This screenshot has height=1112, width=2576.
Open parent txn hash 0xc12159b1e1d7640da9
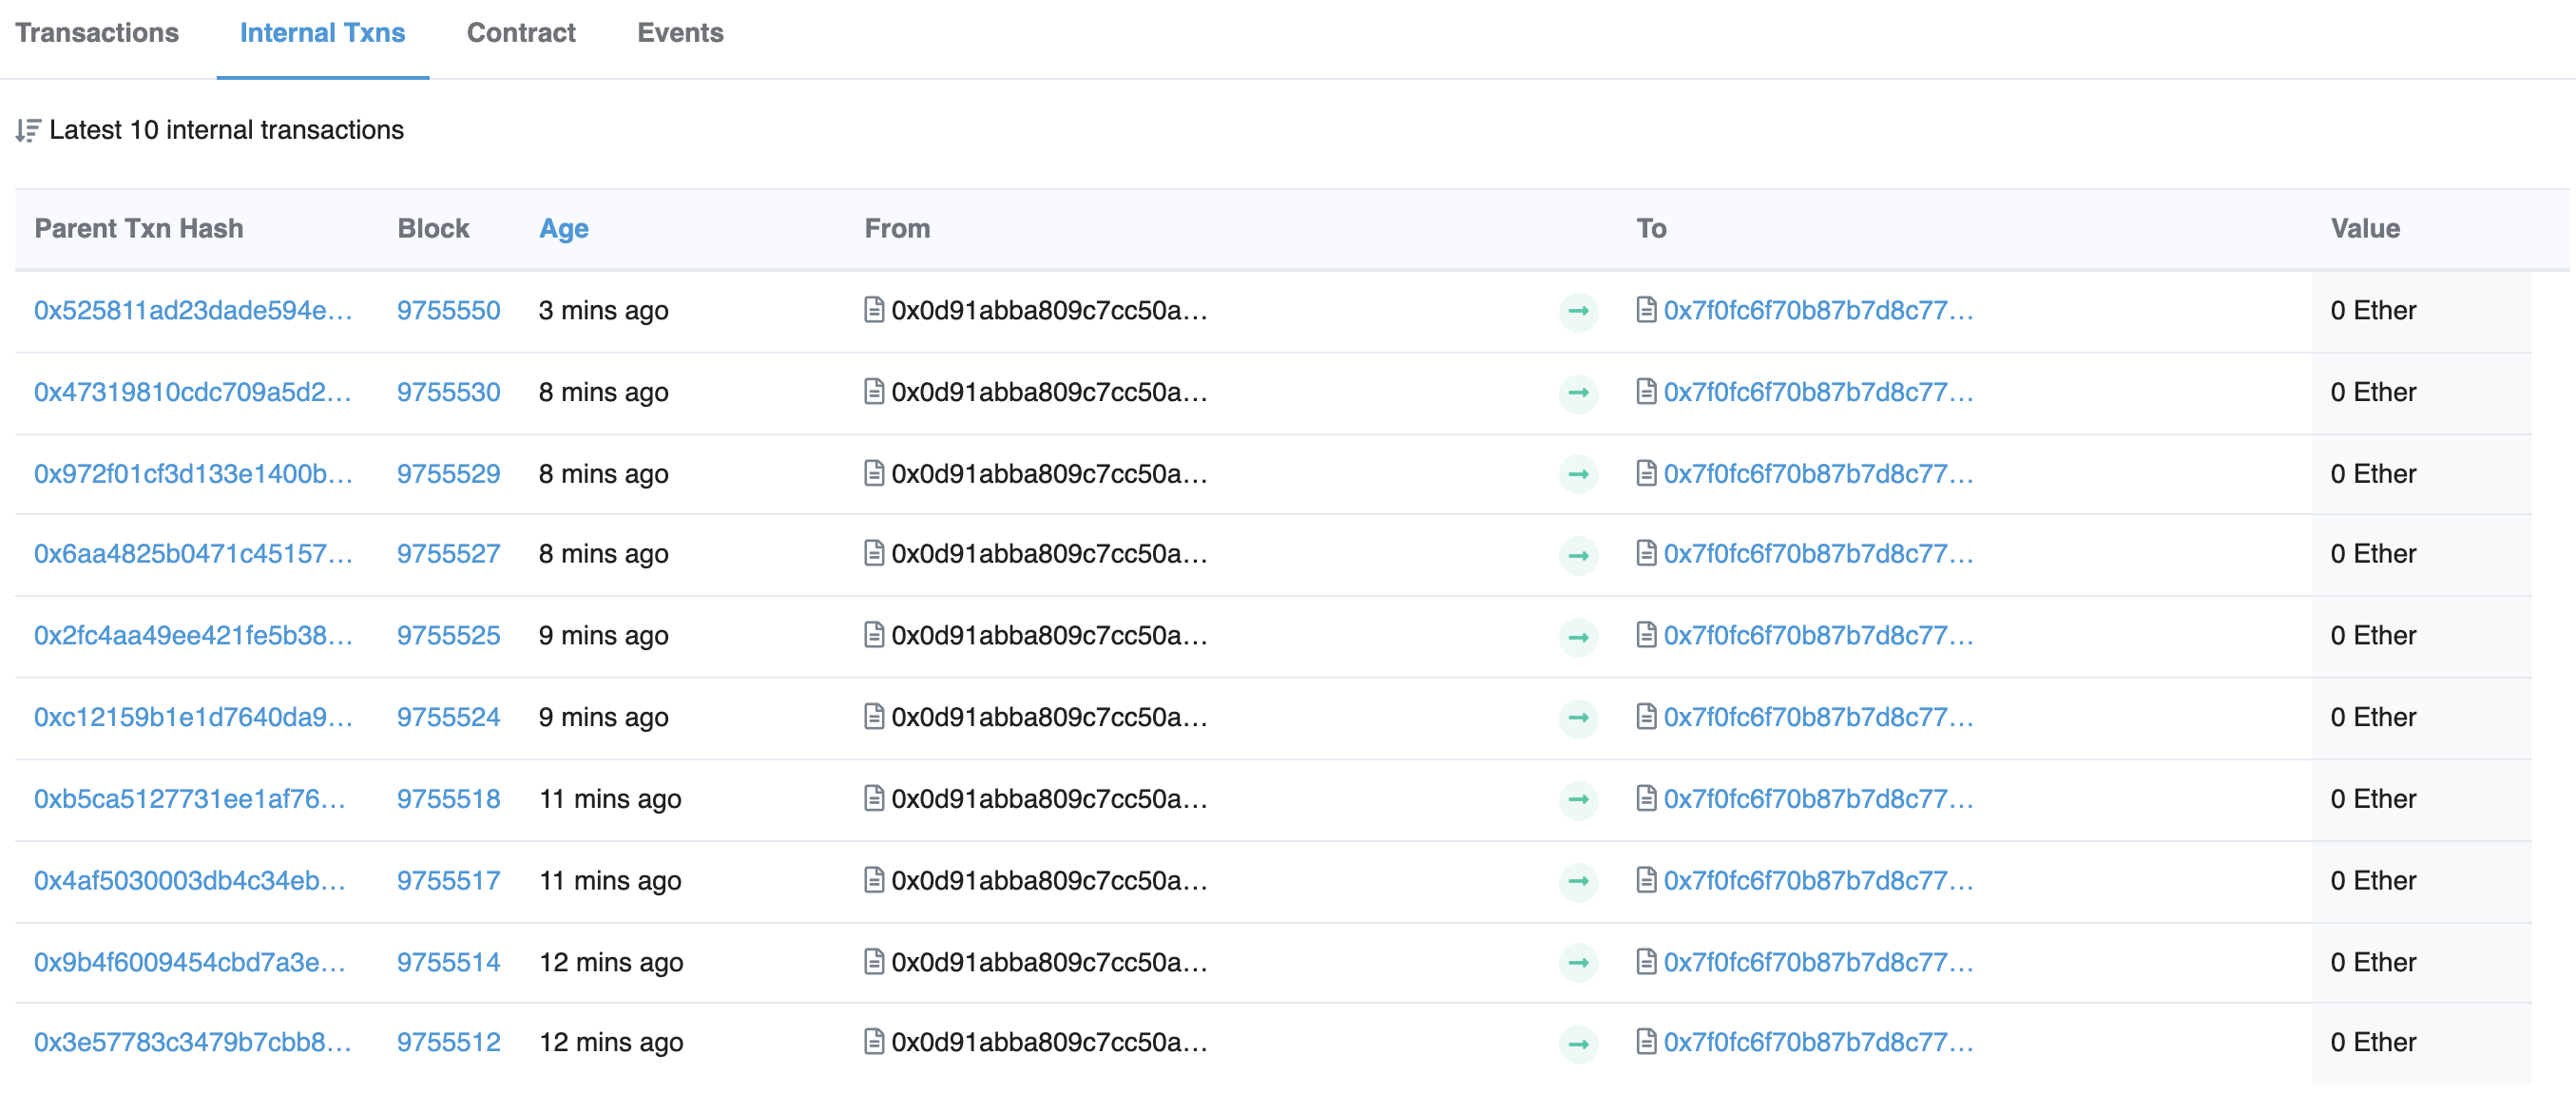click(x=193, y=717)
